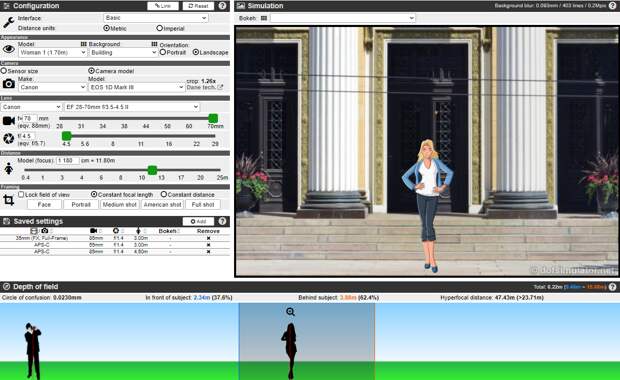Image resolution: width=620 pixels, height=380 pixels.
Task: Select the Sensor size radio option
Action: (4, 71)
